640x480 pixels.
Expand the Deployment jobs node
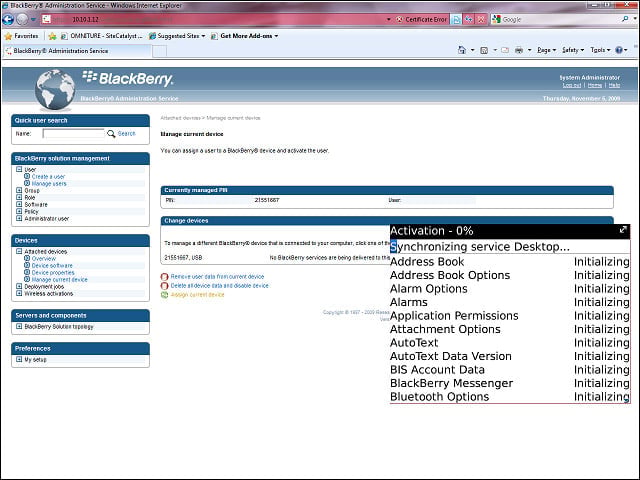click(x=19, y=287)
